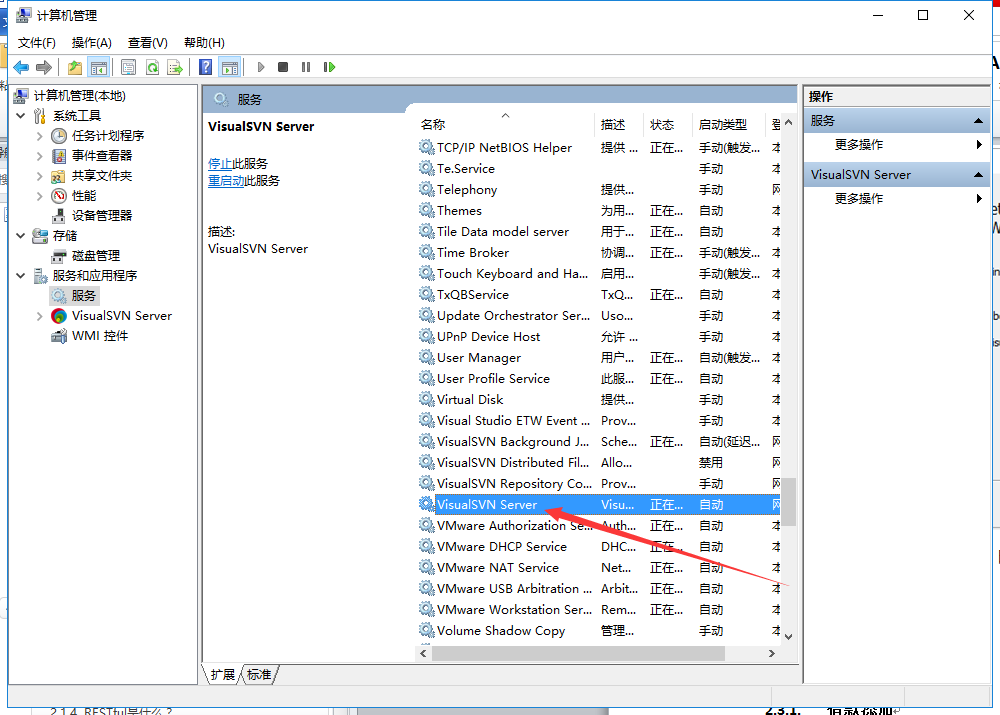Screen dimensions: 1000x715
Task: Open 更多操作 under 服务 actions
Action: 859,145
